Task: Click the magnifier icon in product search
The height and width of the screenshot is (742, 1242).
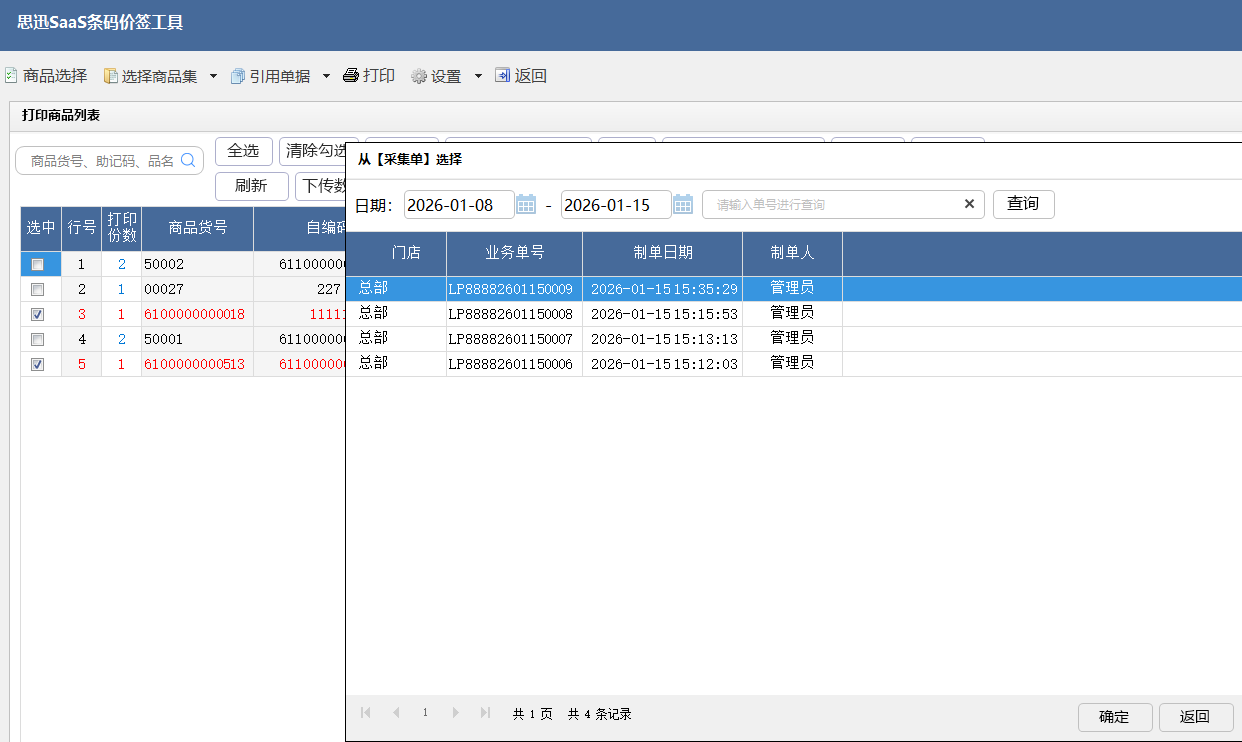Action: point(187,160)
